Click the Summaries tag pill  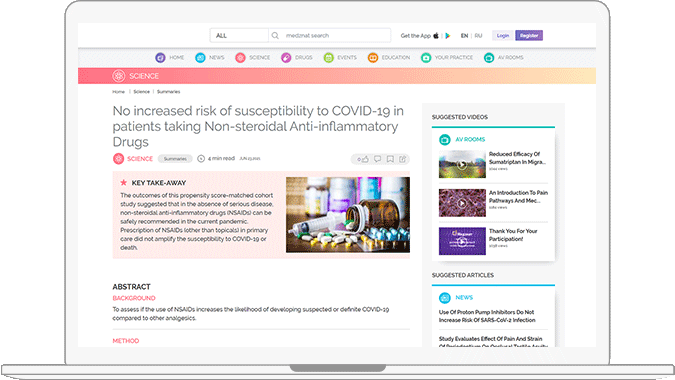175,159
